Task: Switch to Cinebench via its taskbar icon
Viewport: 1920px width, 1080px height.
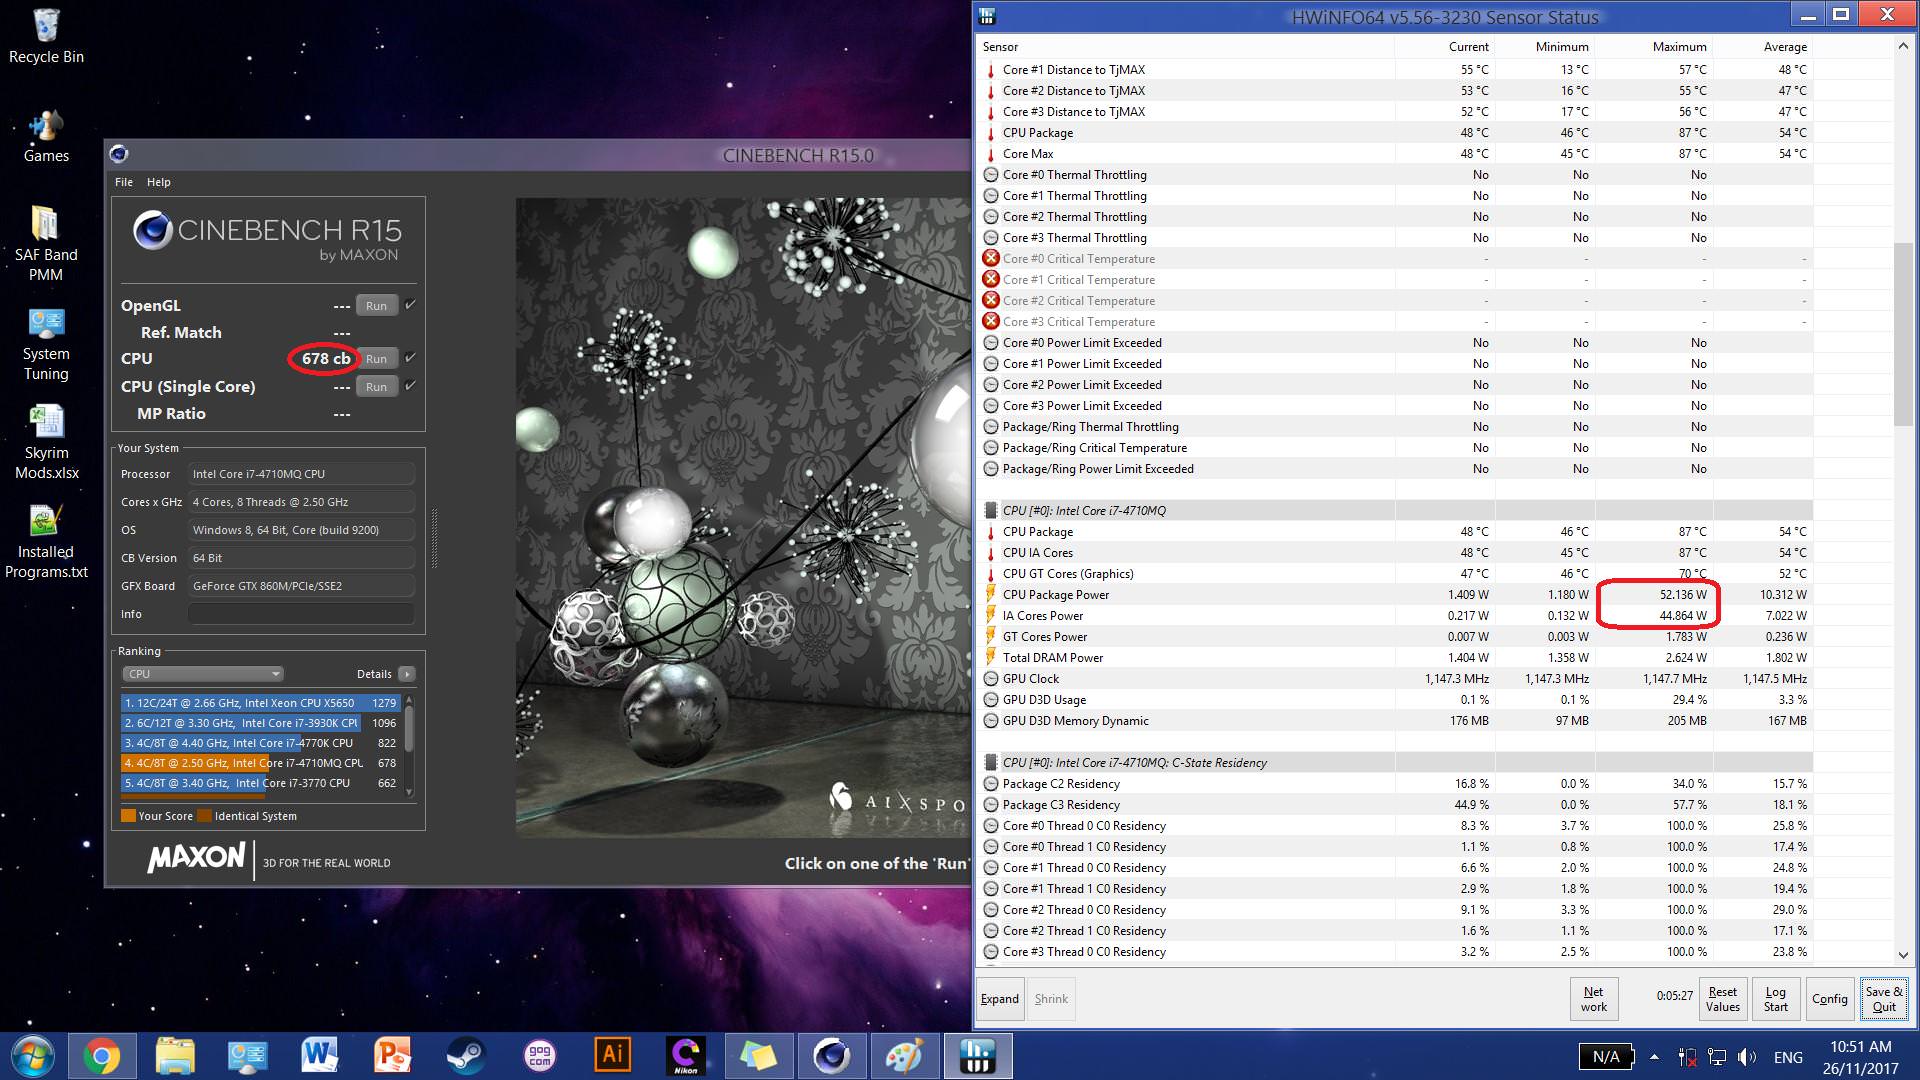Action: coord(831,1056)
